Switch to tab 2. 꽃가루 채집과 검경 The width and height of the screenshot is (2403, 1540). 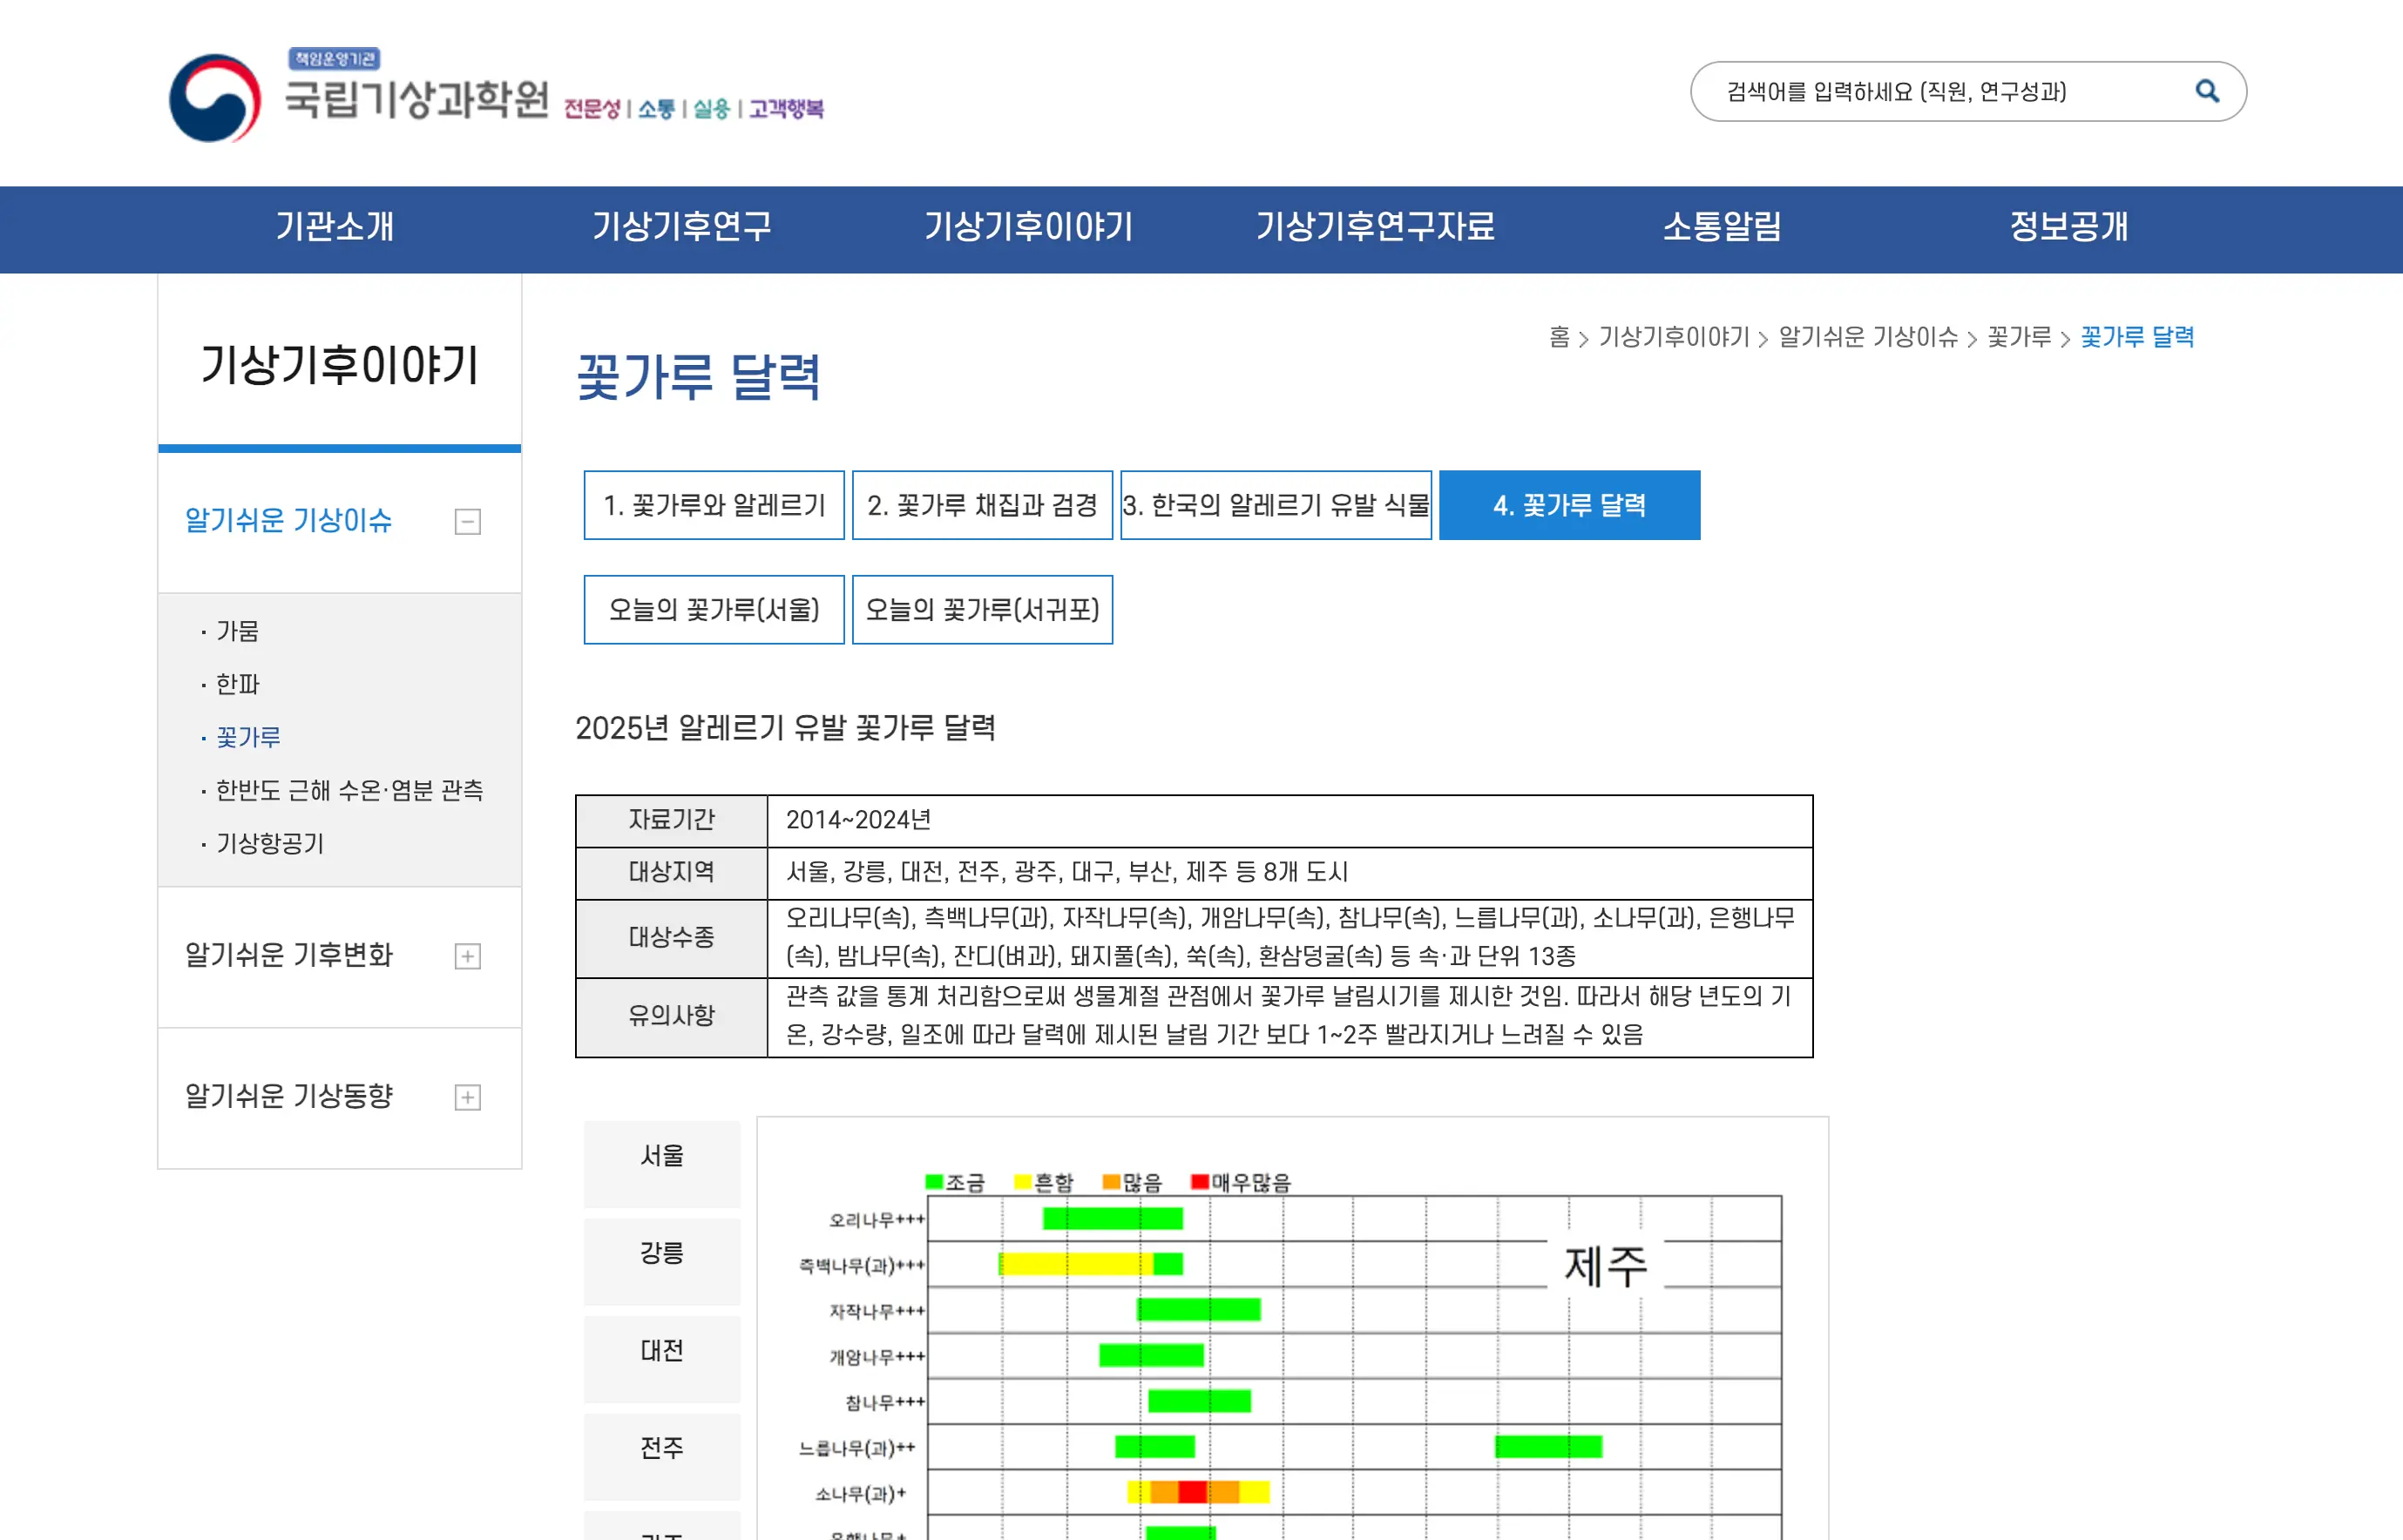click(982, 505)
